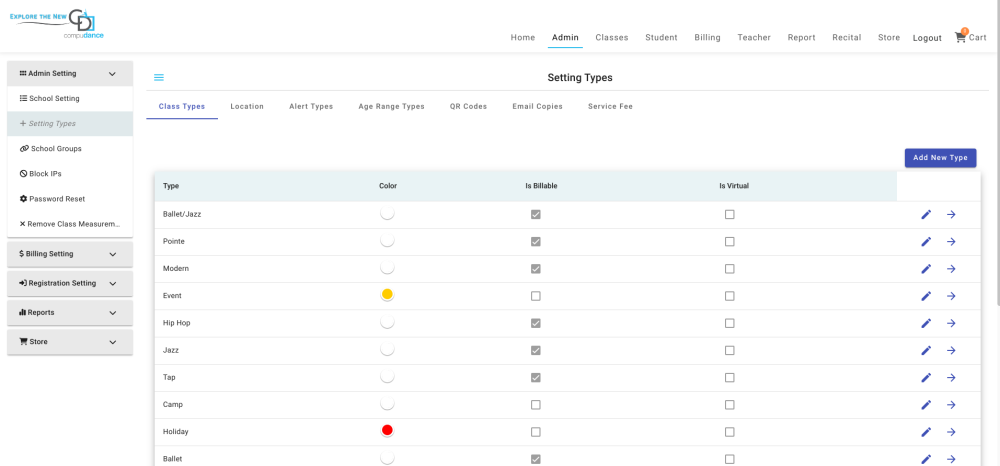The image size is (1000, 466).
Task: Expand the Store sidebar section
Action: click(69, 342)
